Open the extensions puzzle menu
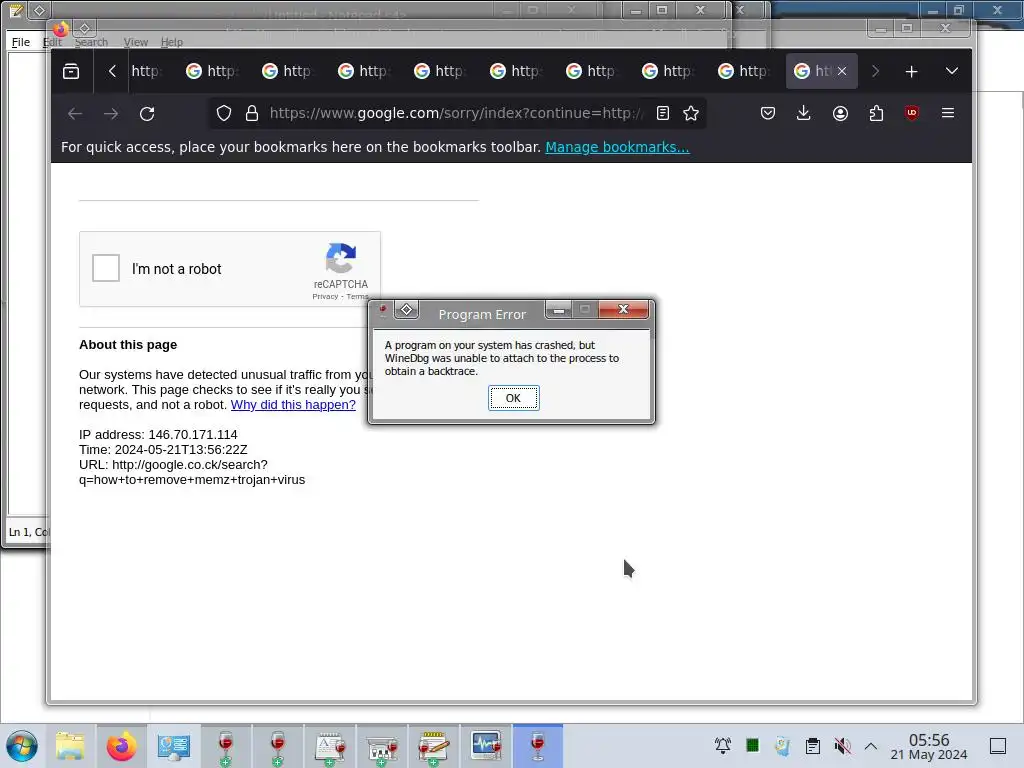Image resolution: width=1024 pixels, height=768 pixels. [876, 114]
